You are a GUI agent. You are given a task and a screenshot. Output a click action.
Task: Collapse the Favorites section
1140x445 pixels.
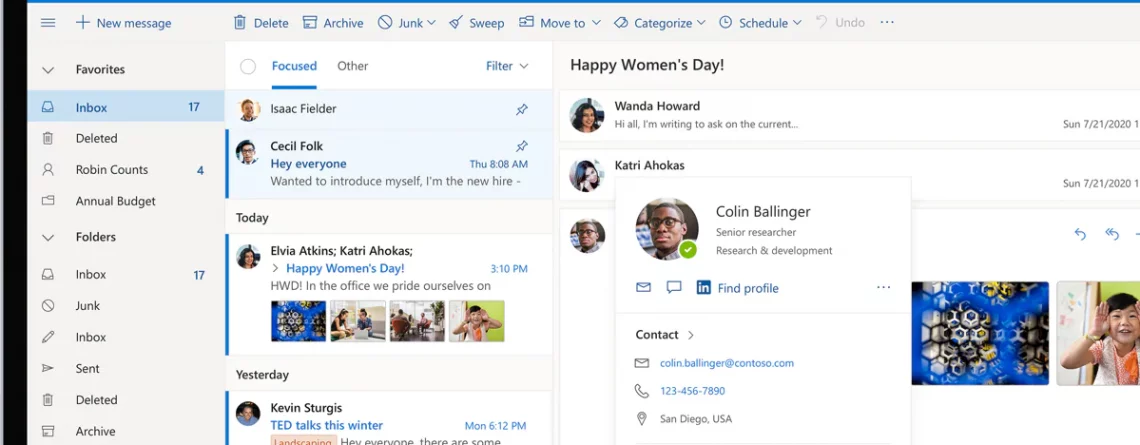click(x=47, y=70)
